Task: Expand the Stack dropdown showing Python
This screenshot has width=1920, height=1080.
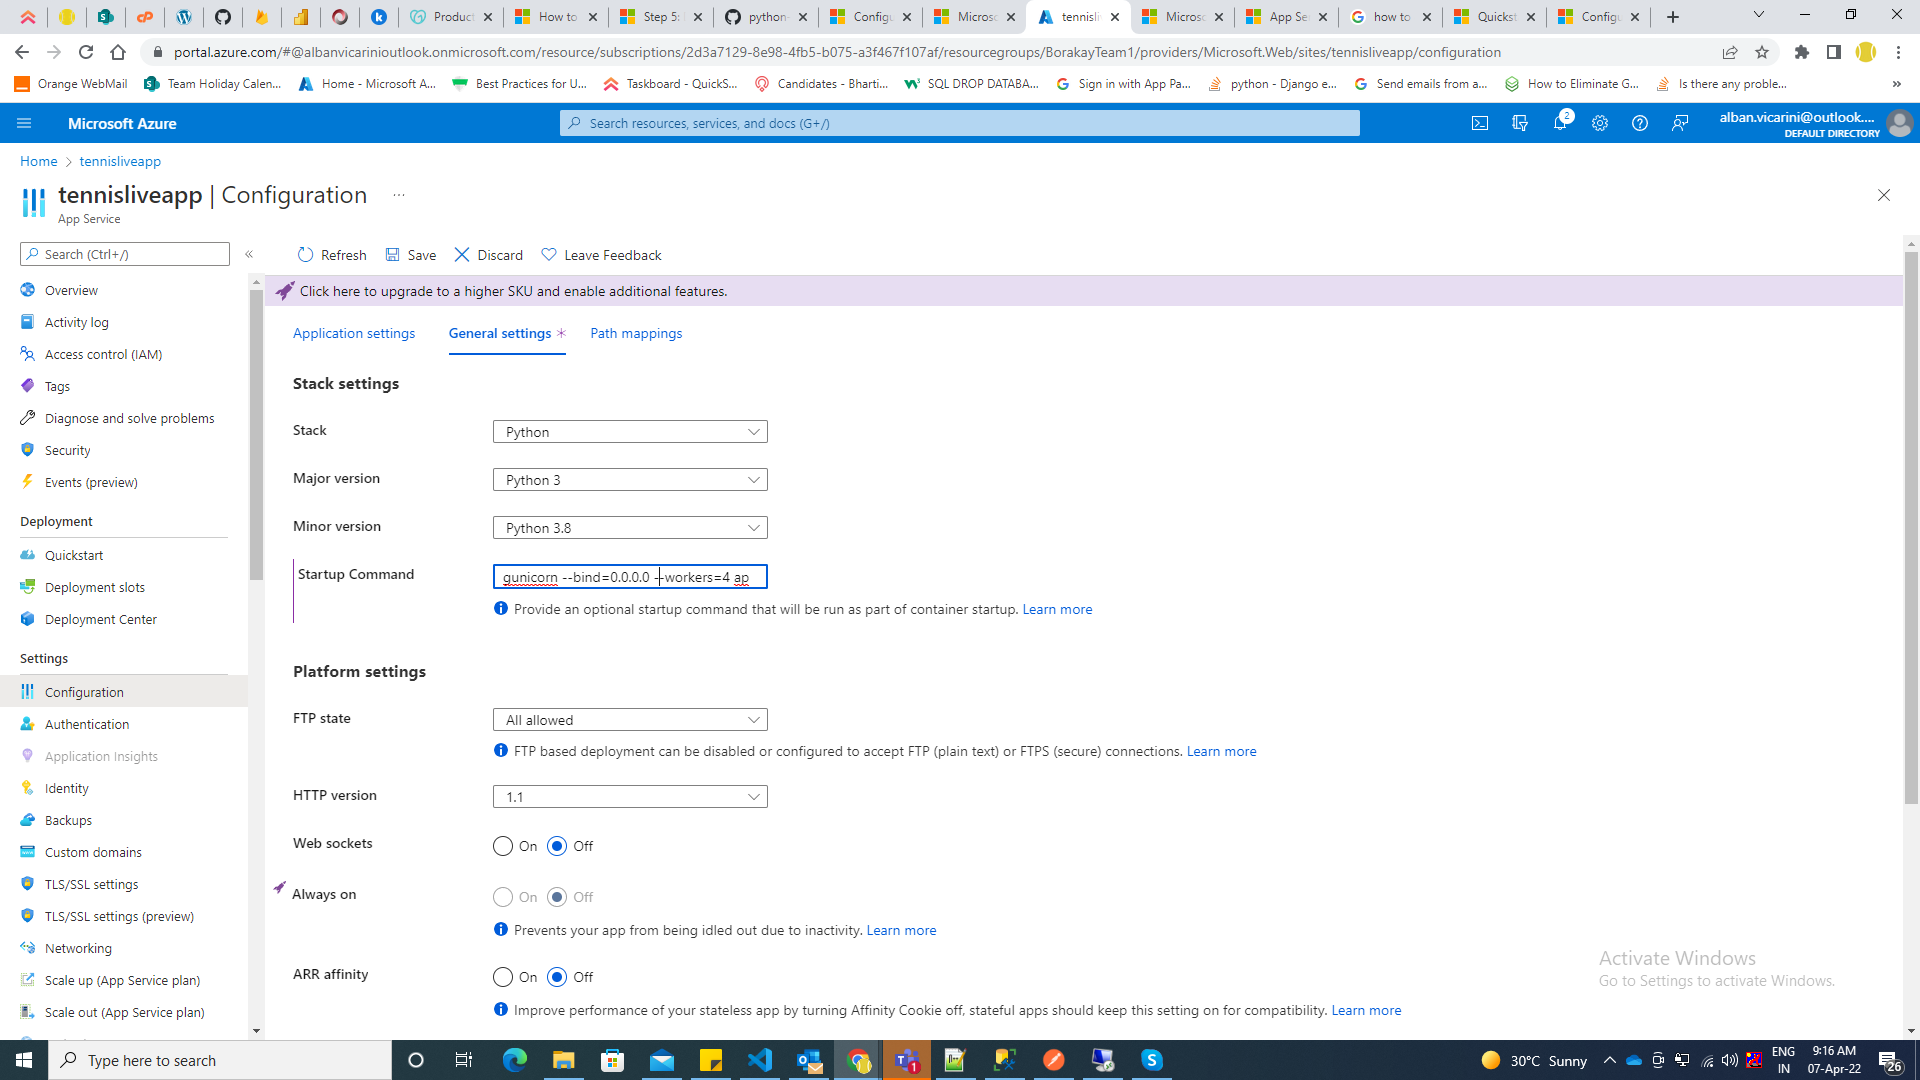Action: [630, 432]
